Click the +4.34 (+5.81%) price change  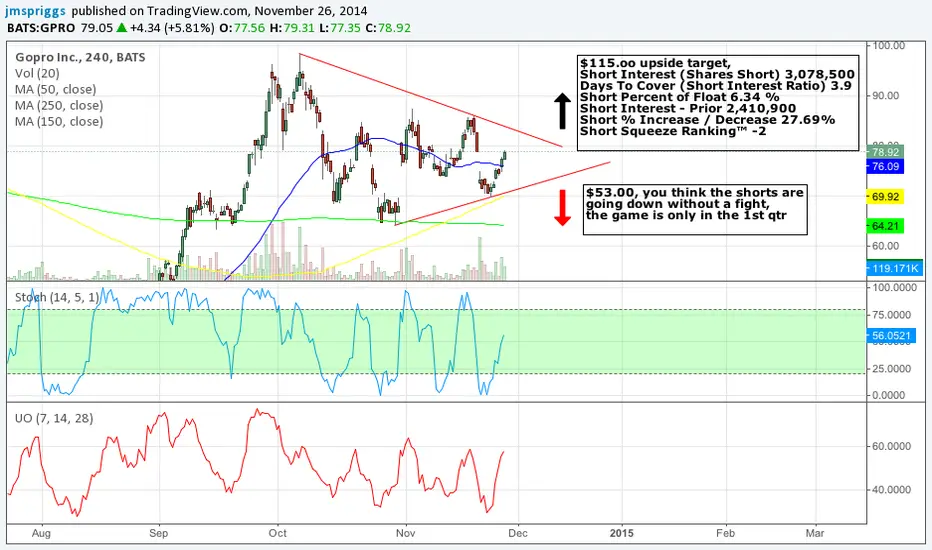[x=172, y=28]
